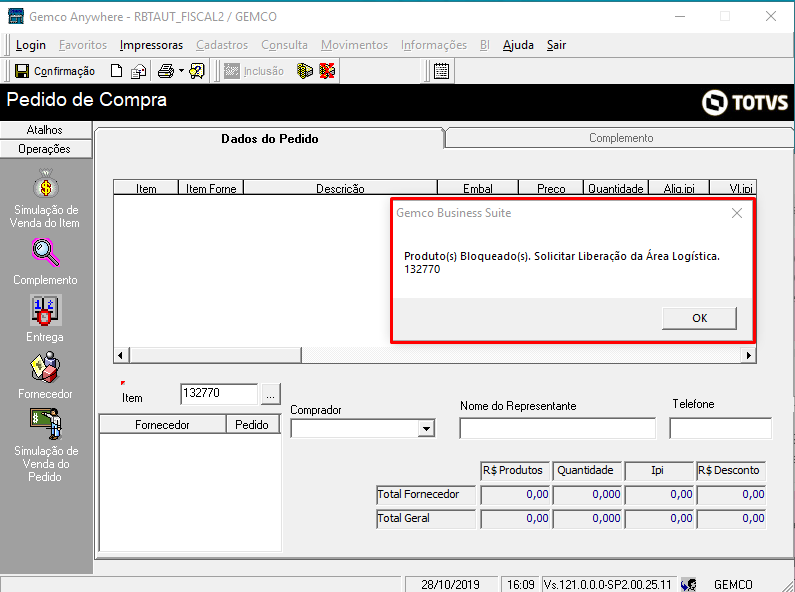
Task: Click the status bar time 16:09
Action: [x=521, y=584]
